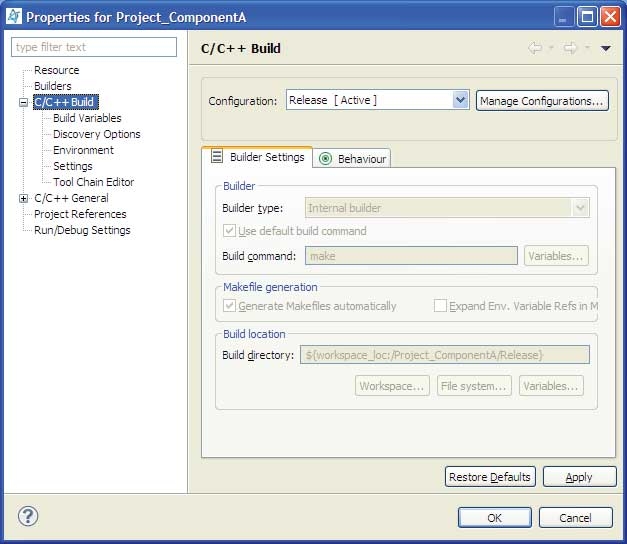The width and height of the screenshot is (627, 544).
Task: Toggle Use default build command checkbox
Action: pos(230,231)
